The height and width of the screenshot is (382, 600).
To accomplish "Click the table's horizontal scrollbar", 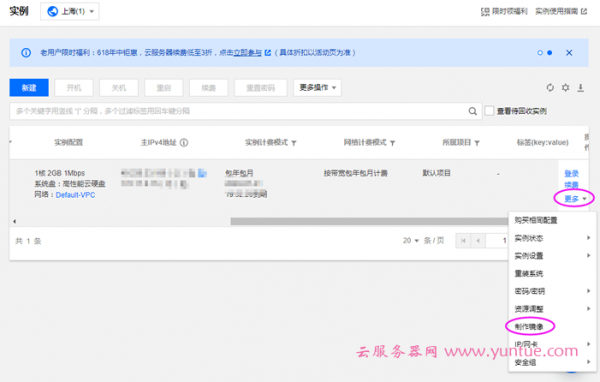I will (x=369, y=221).
